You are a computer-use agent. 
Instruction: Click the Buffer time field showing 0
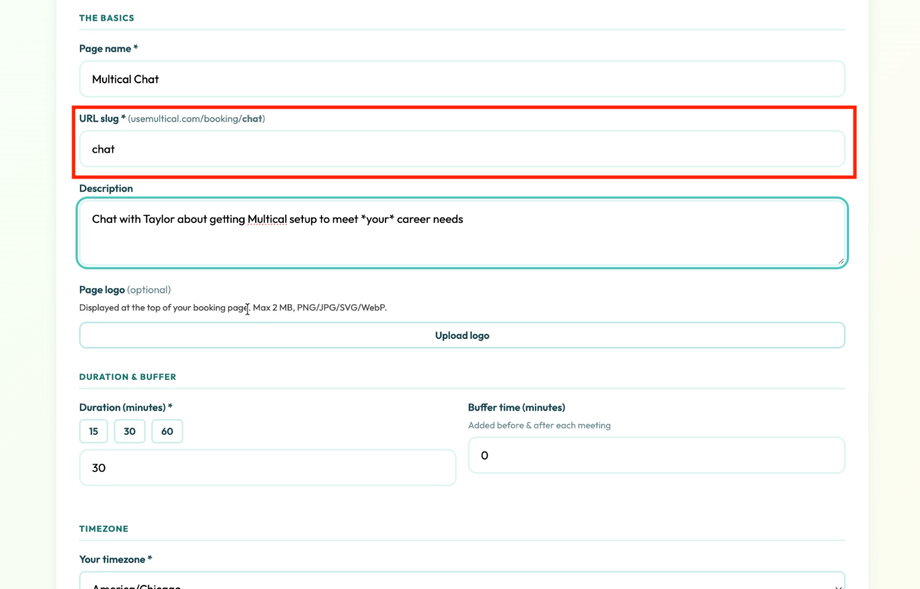(x=656, y=455)
